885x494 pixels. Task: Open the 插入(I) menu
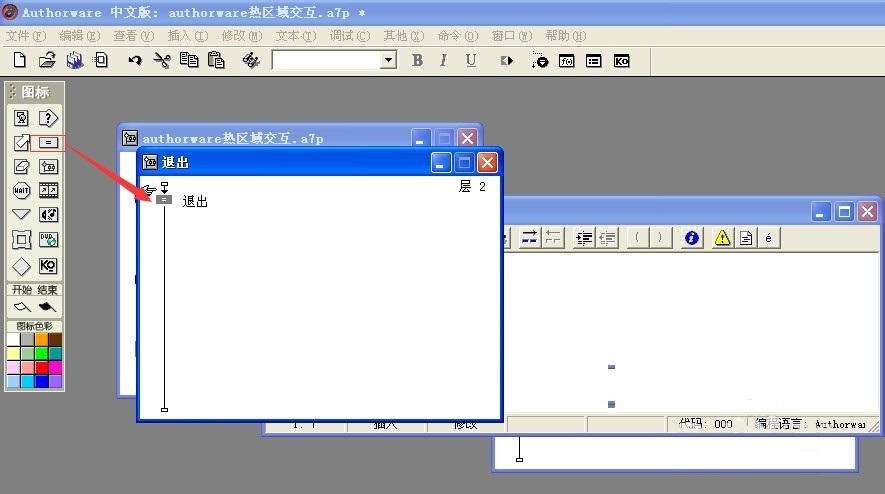187,36
